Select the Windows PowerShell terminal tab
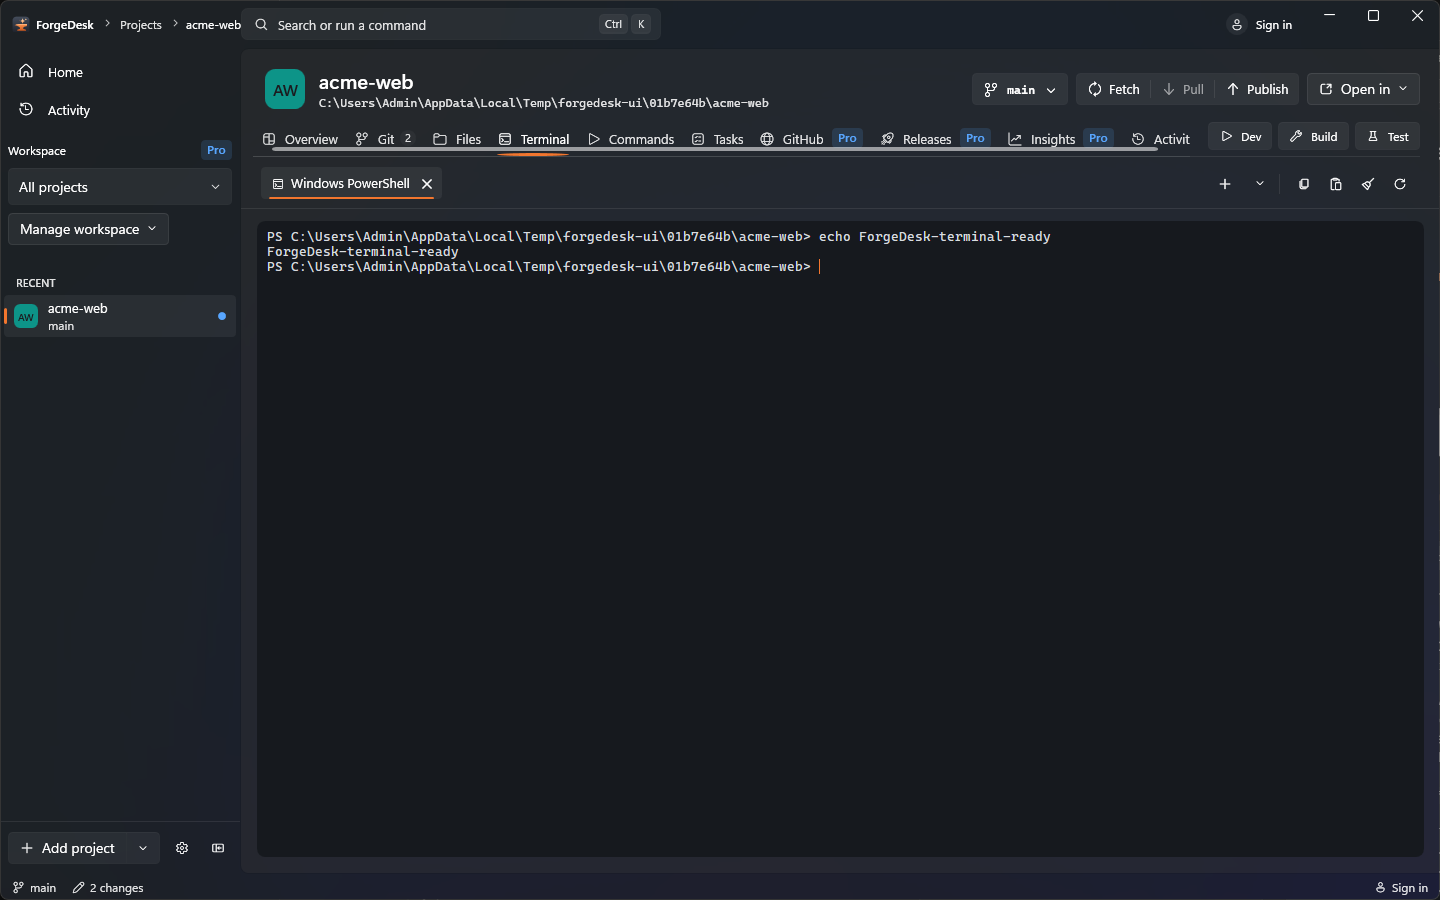Screen dimensions: 1440x900 pos(351,184)
